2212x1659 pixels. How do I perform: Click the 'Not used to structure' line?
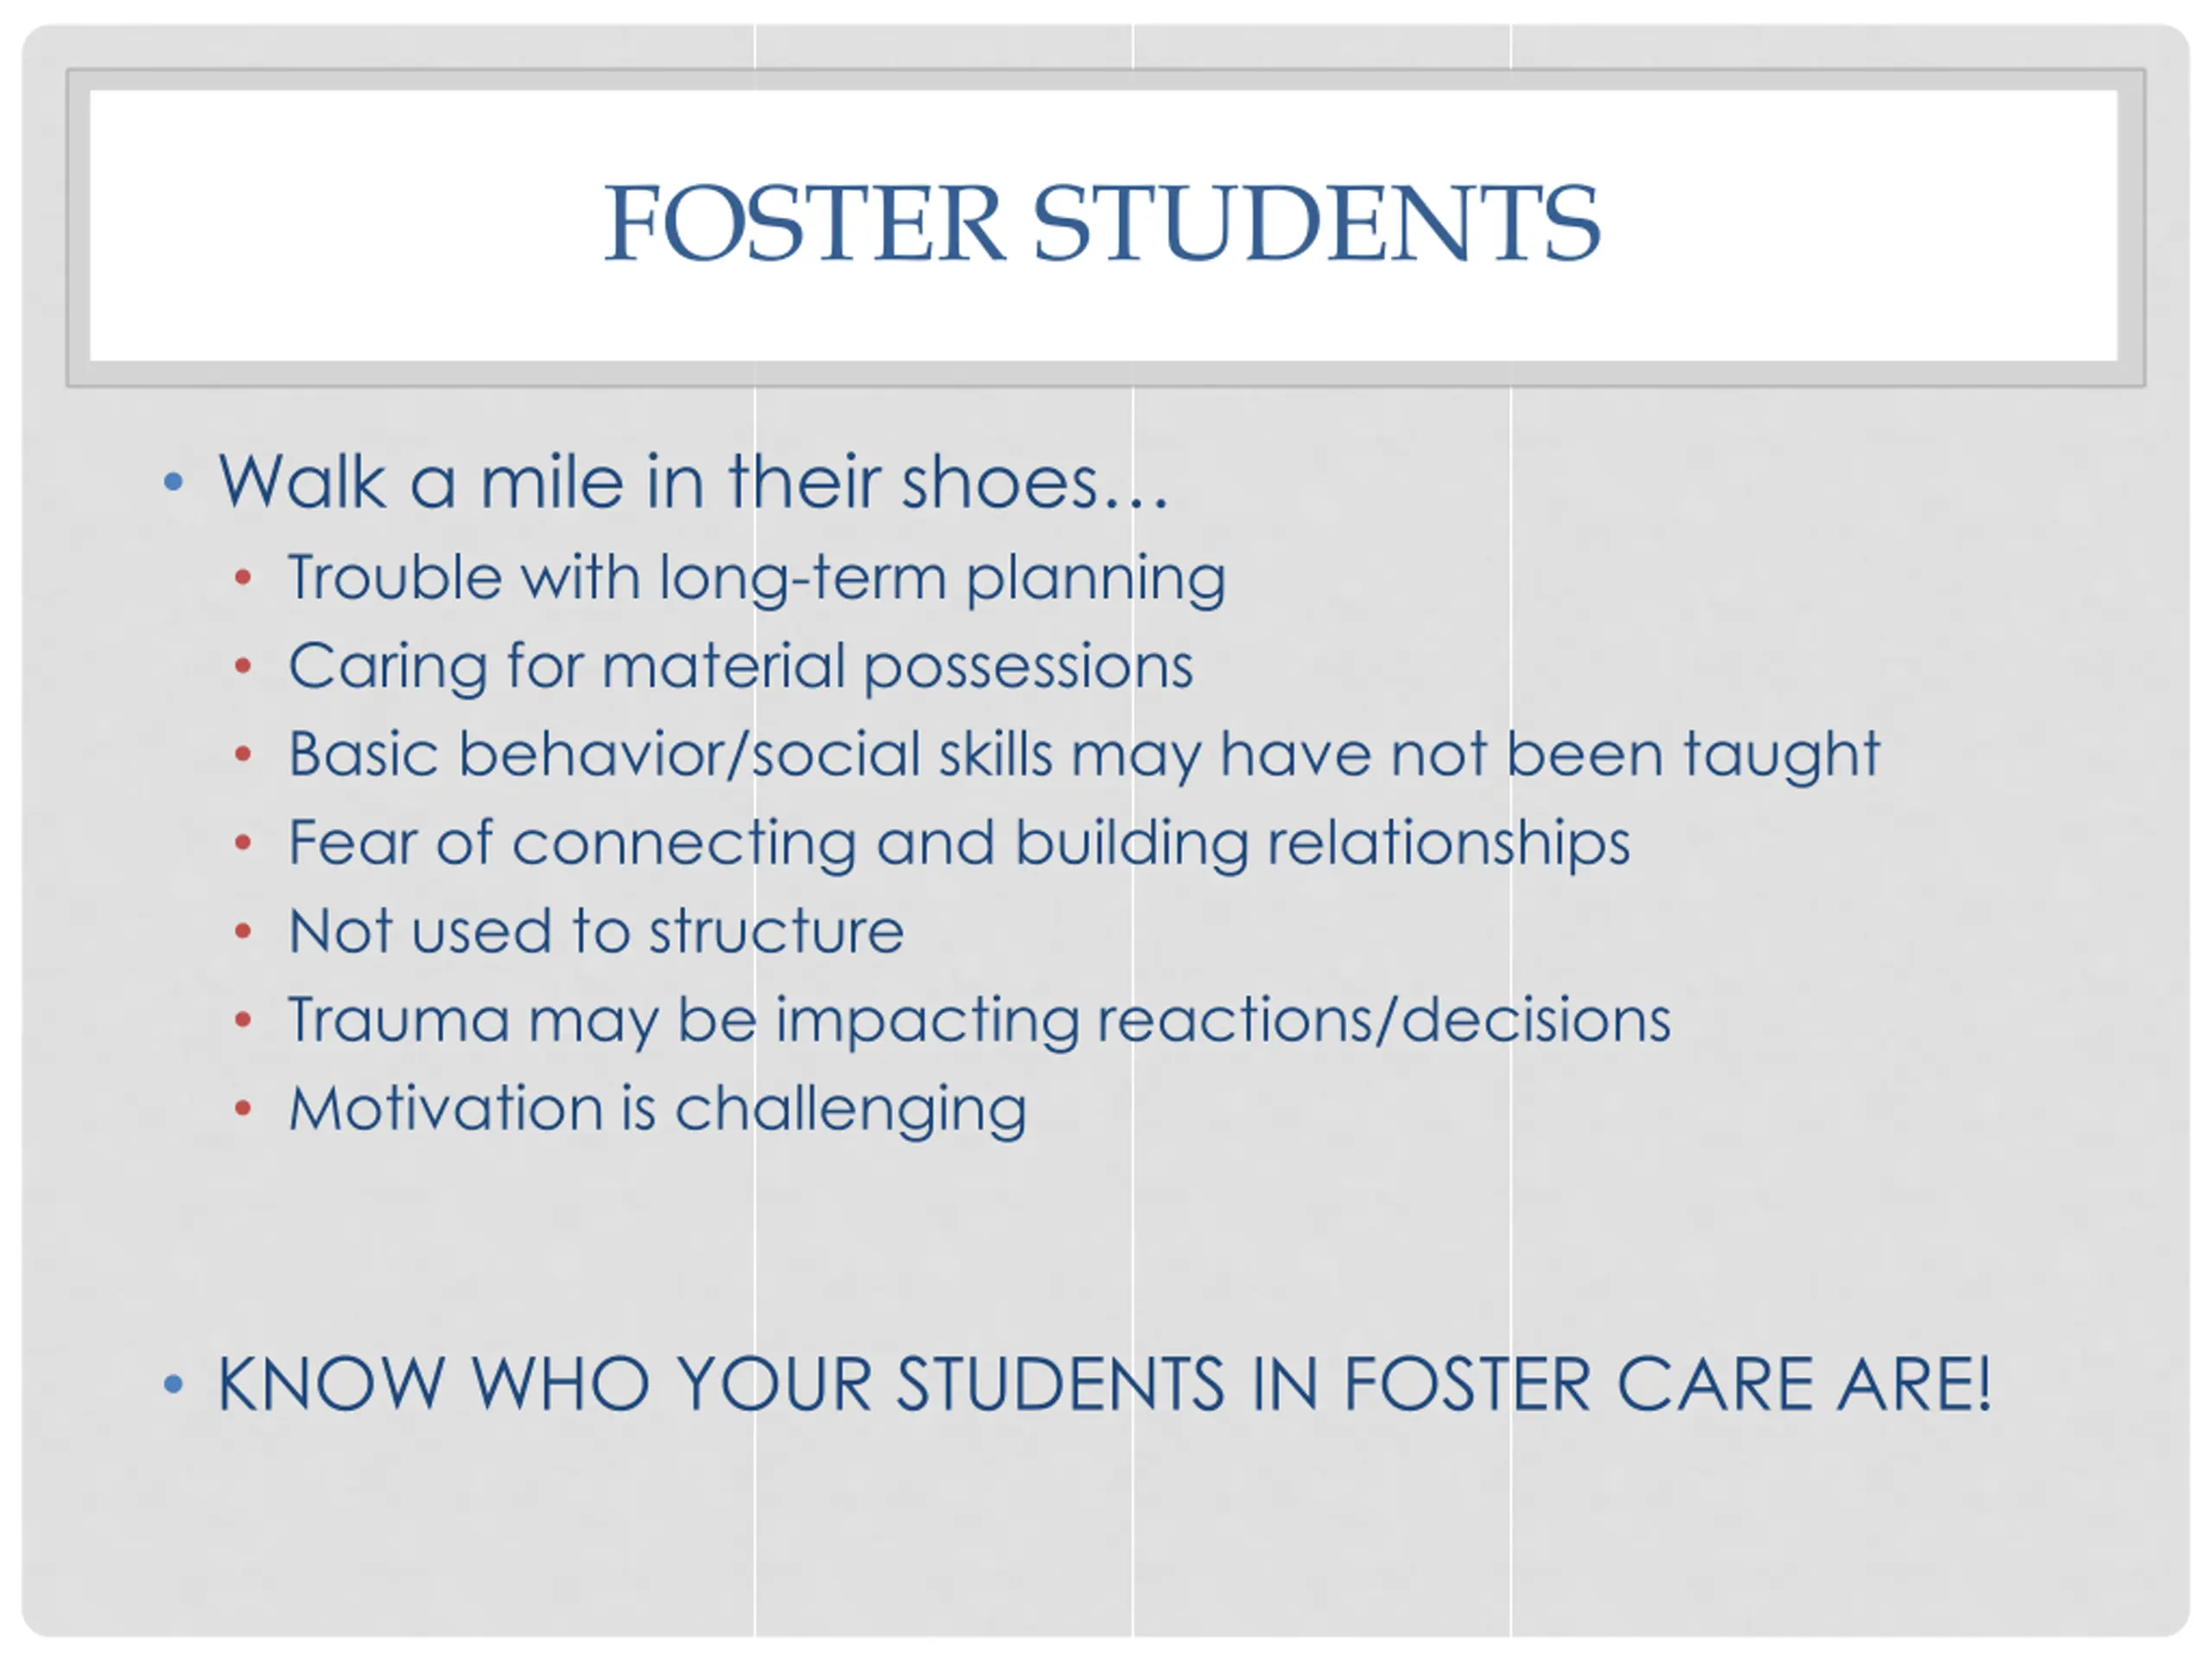click(x=596, y=932)
